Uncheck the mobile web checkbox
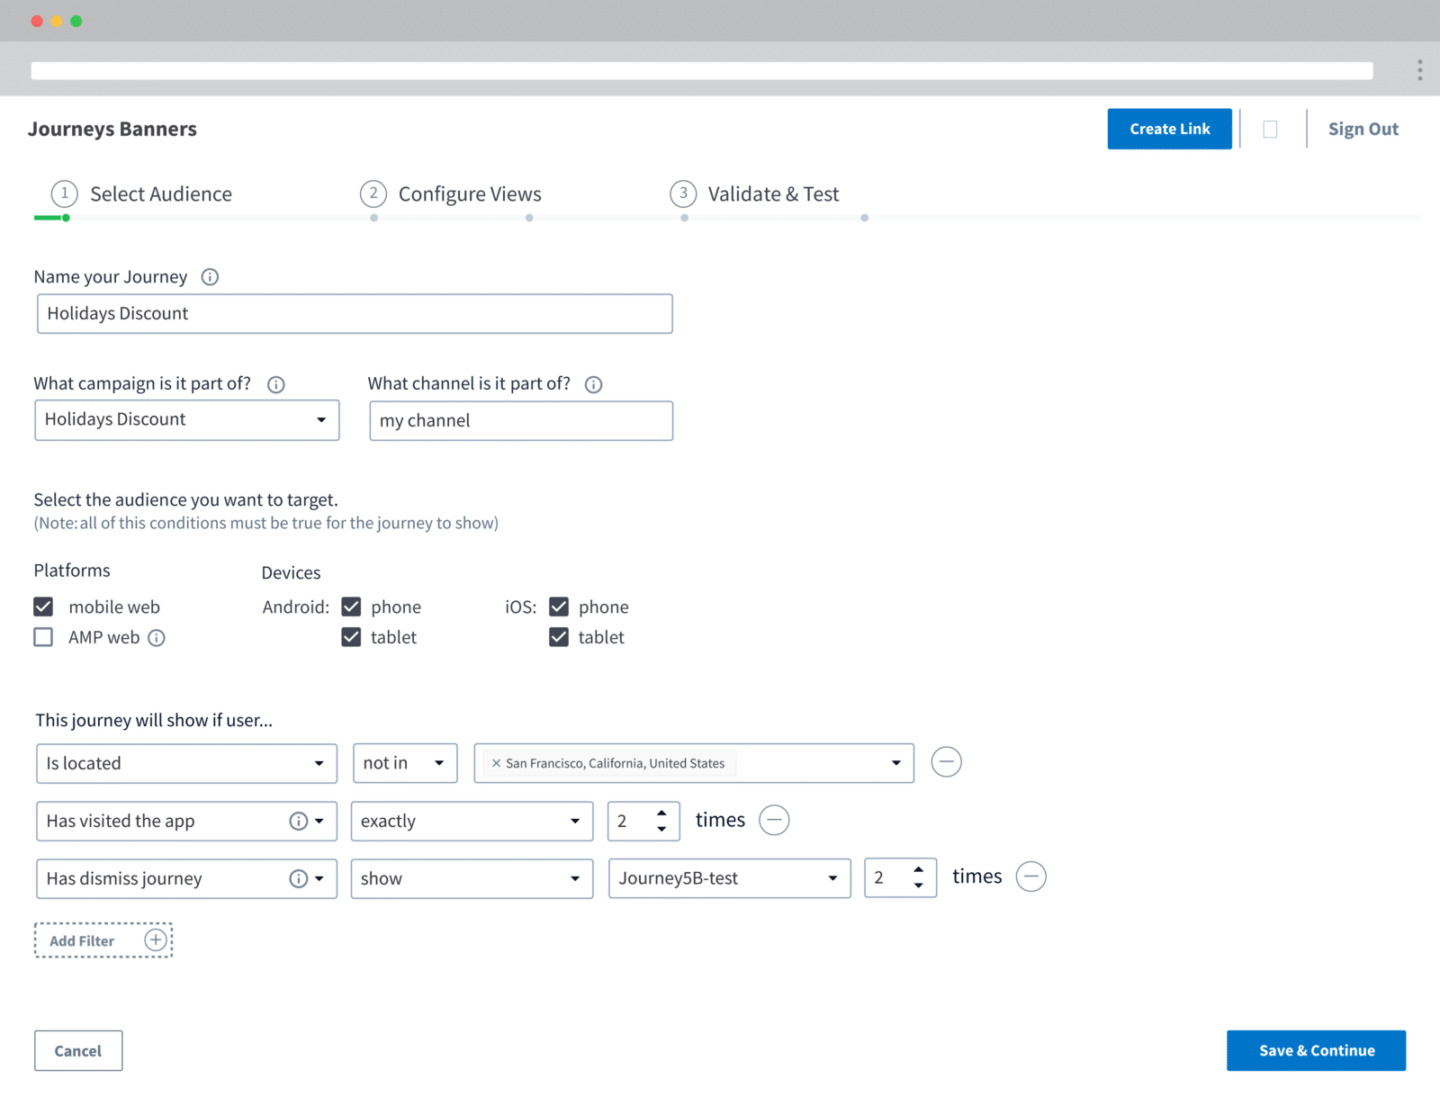Viewport: 1440px width, 1106px height. pyautogui.click(x=43, y=606)
